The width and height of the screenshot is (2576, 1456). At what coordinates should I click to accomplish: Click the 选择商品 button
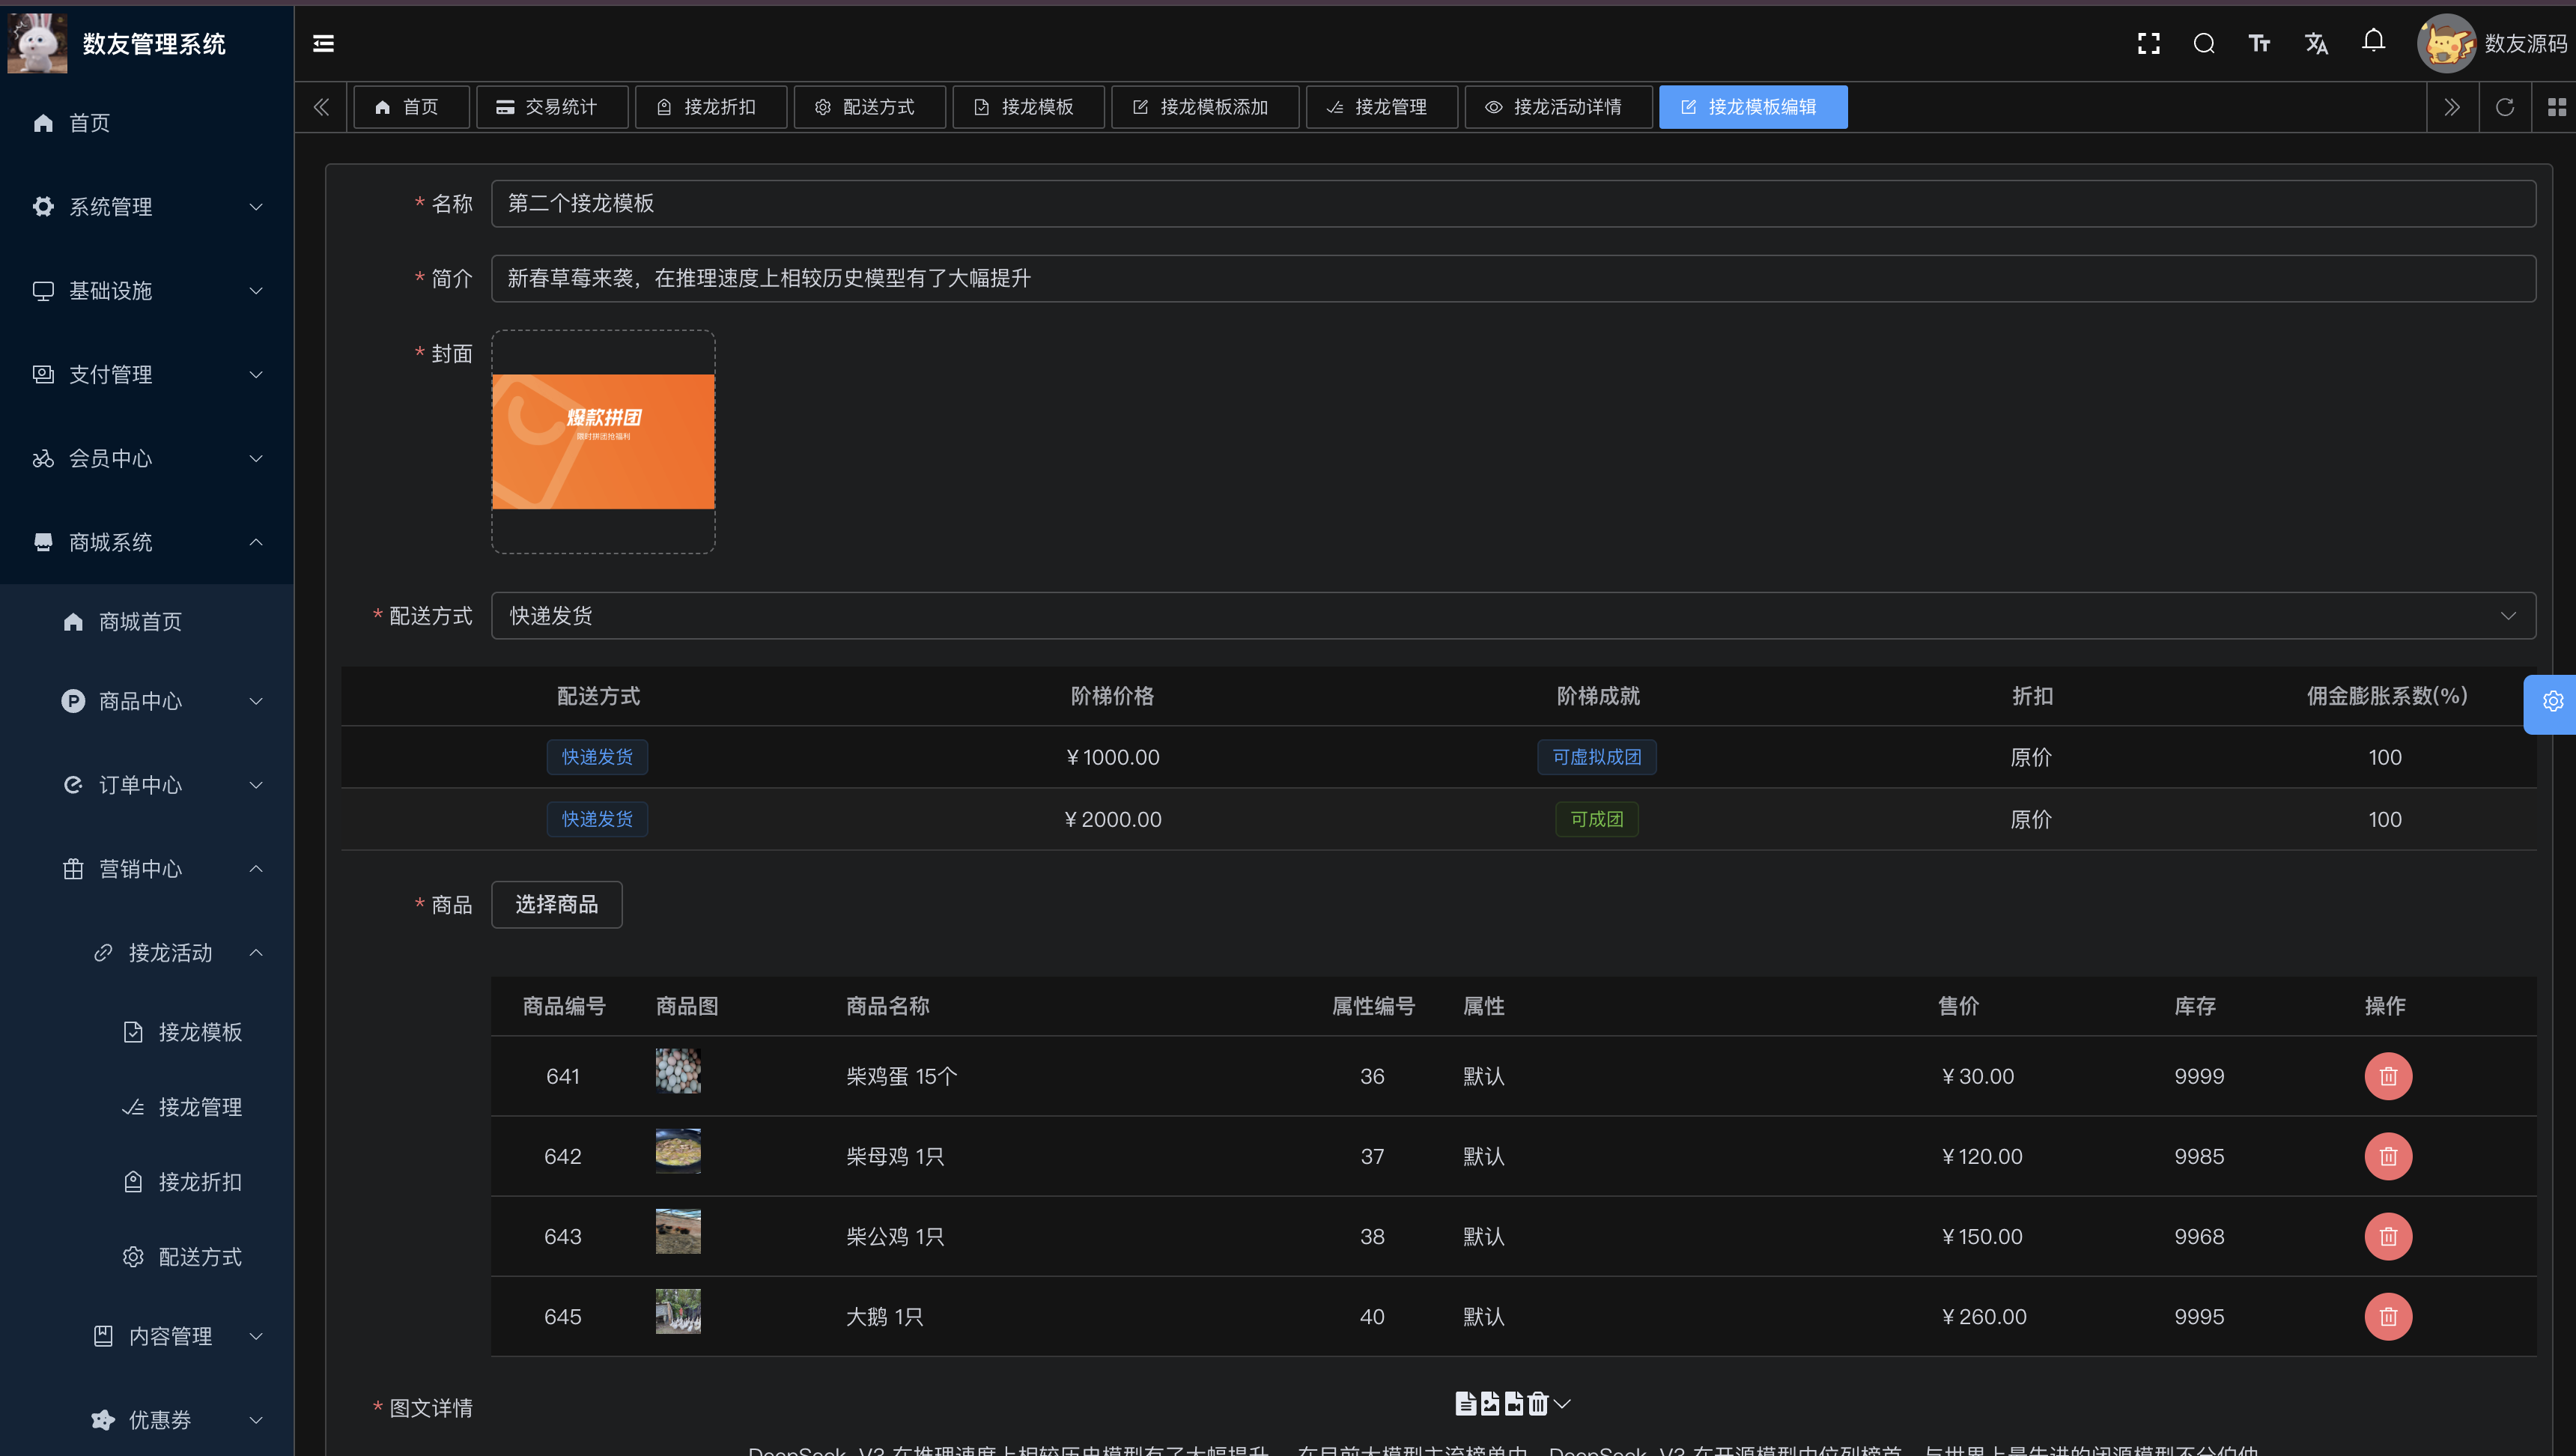(x=557, y=905)
